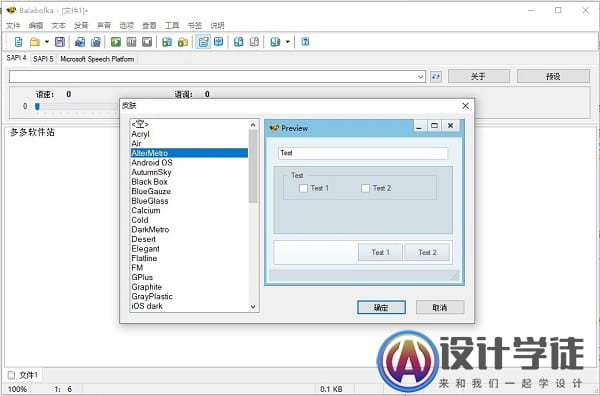
Task: Click the 语速 slider handle
Action: [x=37, y=106]
